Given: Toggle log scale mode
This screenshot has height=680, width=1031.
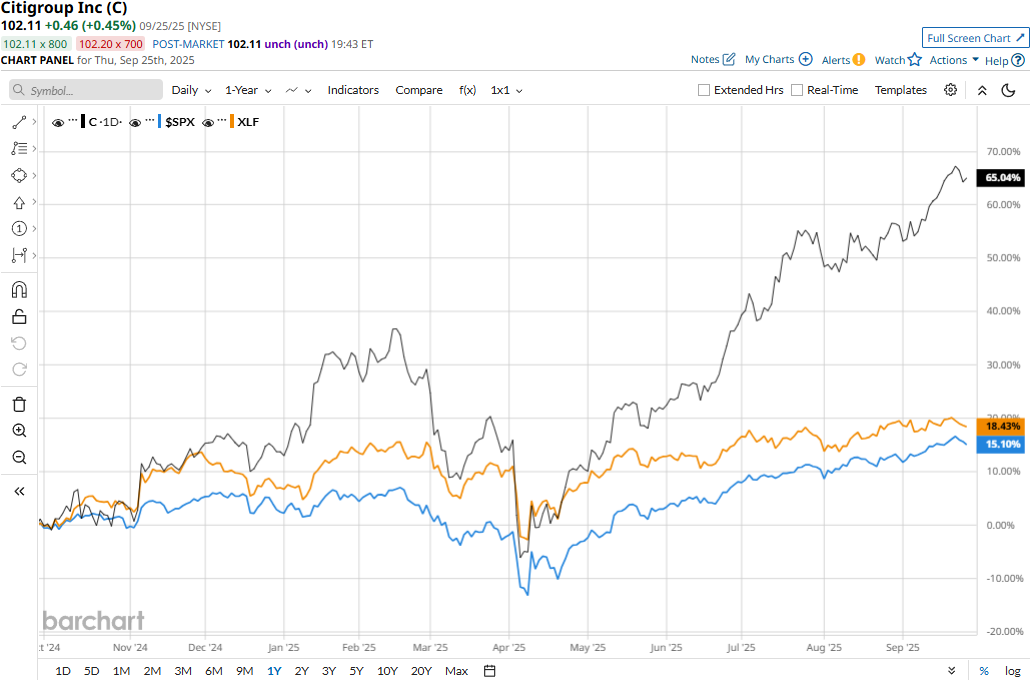Looking at the screenshot, I should 1013,671.
